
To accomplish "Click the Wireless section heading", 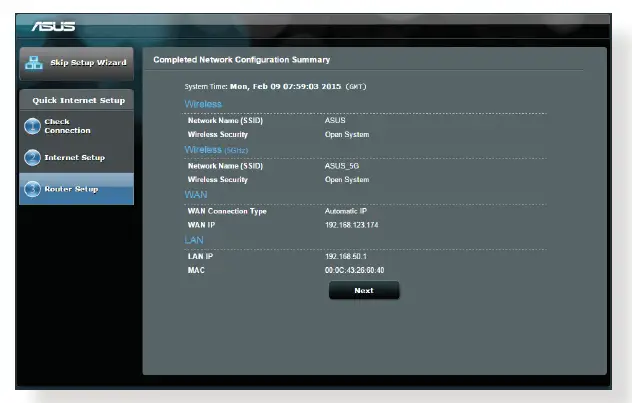I will click(203, 104).
